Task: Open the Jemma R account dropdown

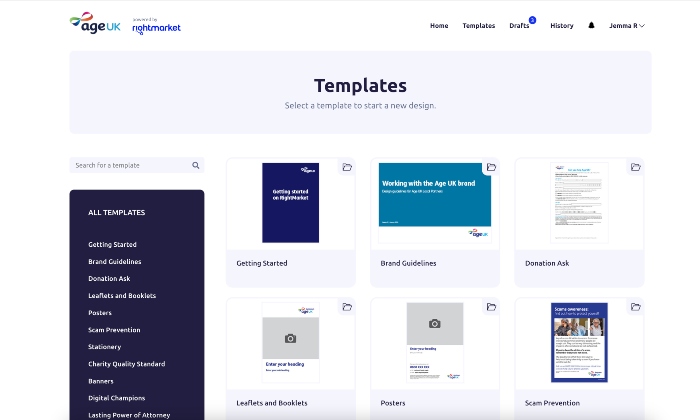Action: click(626, 26)
